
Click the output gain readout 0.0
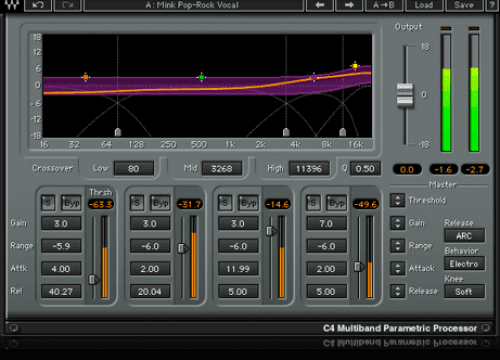[x=407, y=169]
